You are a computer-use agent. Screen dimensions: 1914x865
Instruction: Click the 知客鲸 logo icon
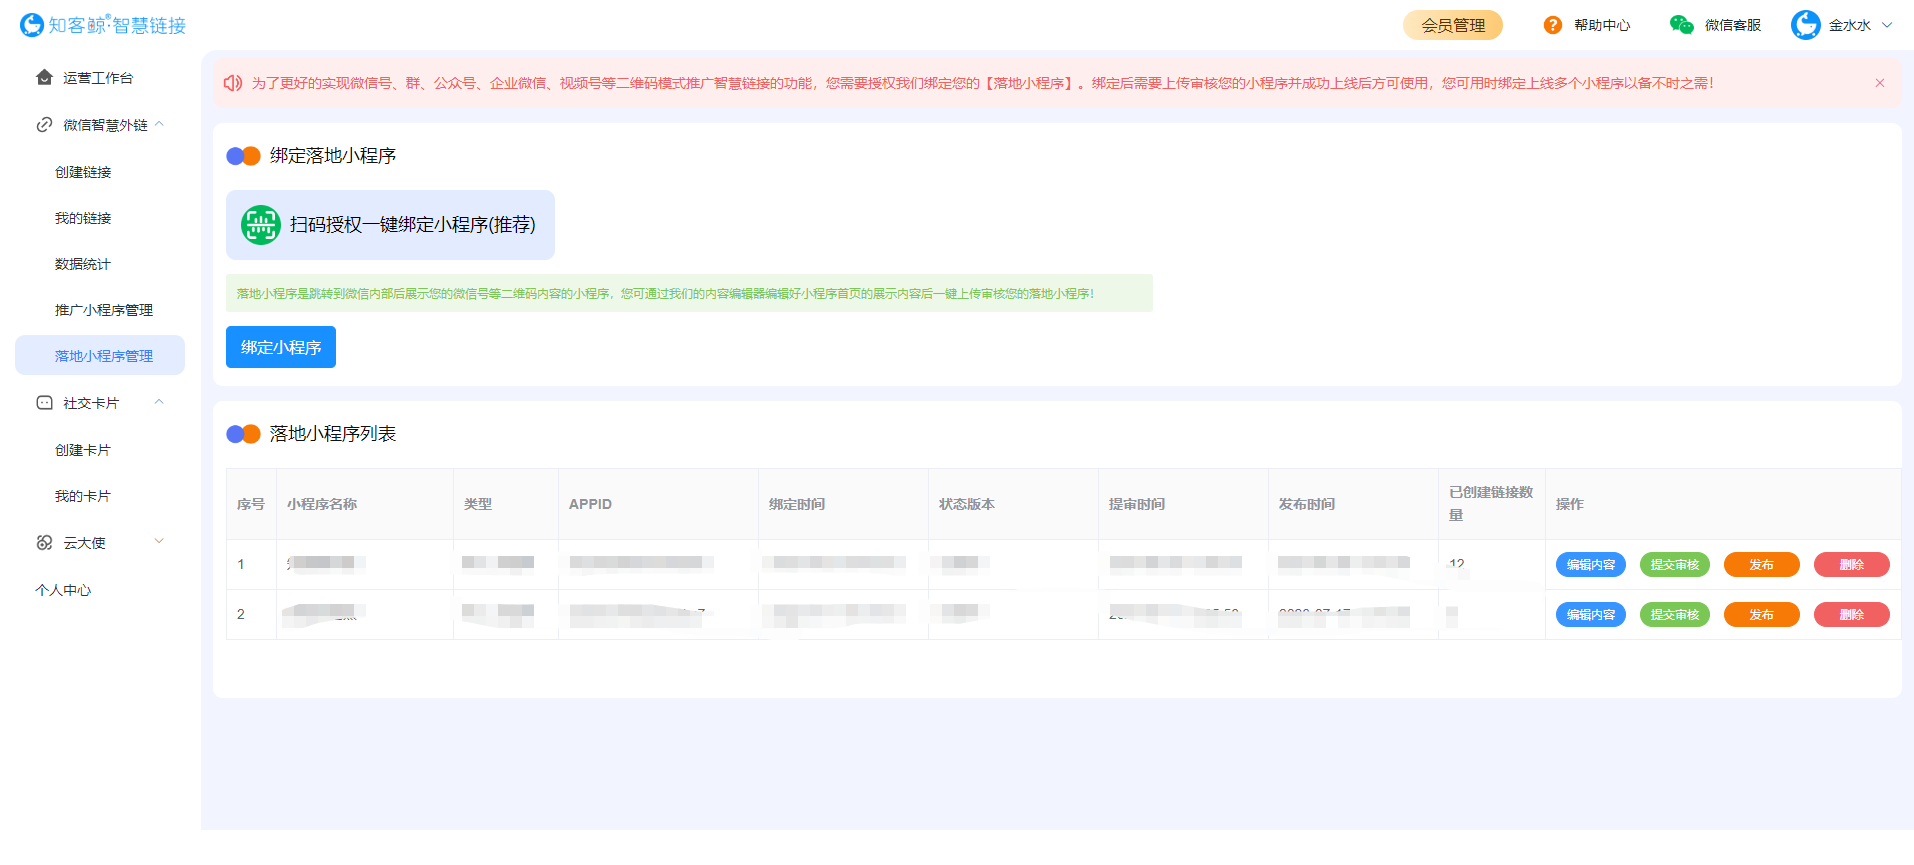click(x=32, y=25)
